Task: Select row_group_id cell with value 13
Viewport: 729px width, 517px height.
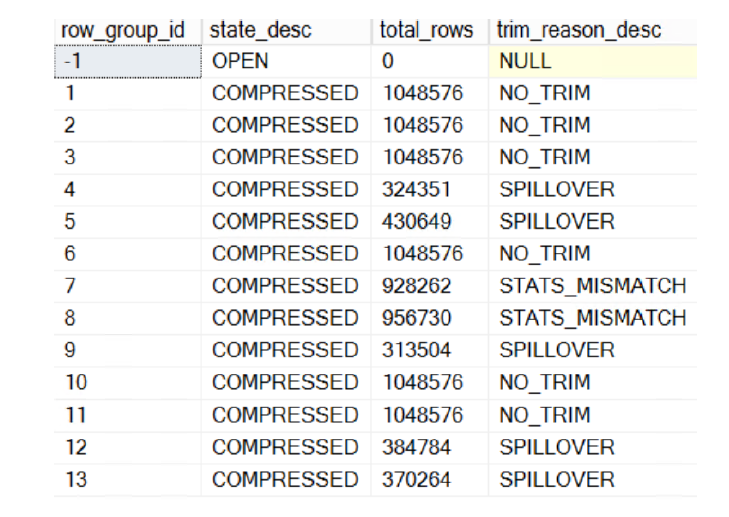Action: [x=128, y=480]
